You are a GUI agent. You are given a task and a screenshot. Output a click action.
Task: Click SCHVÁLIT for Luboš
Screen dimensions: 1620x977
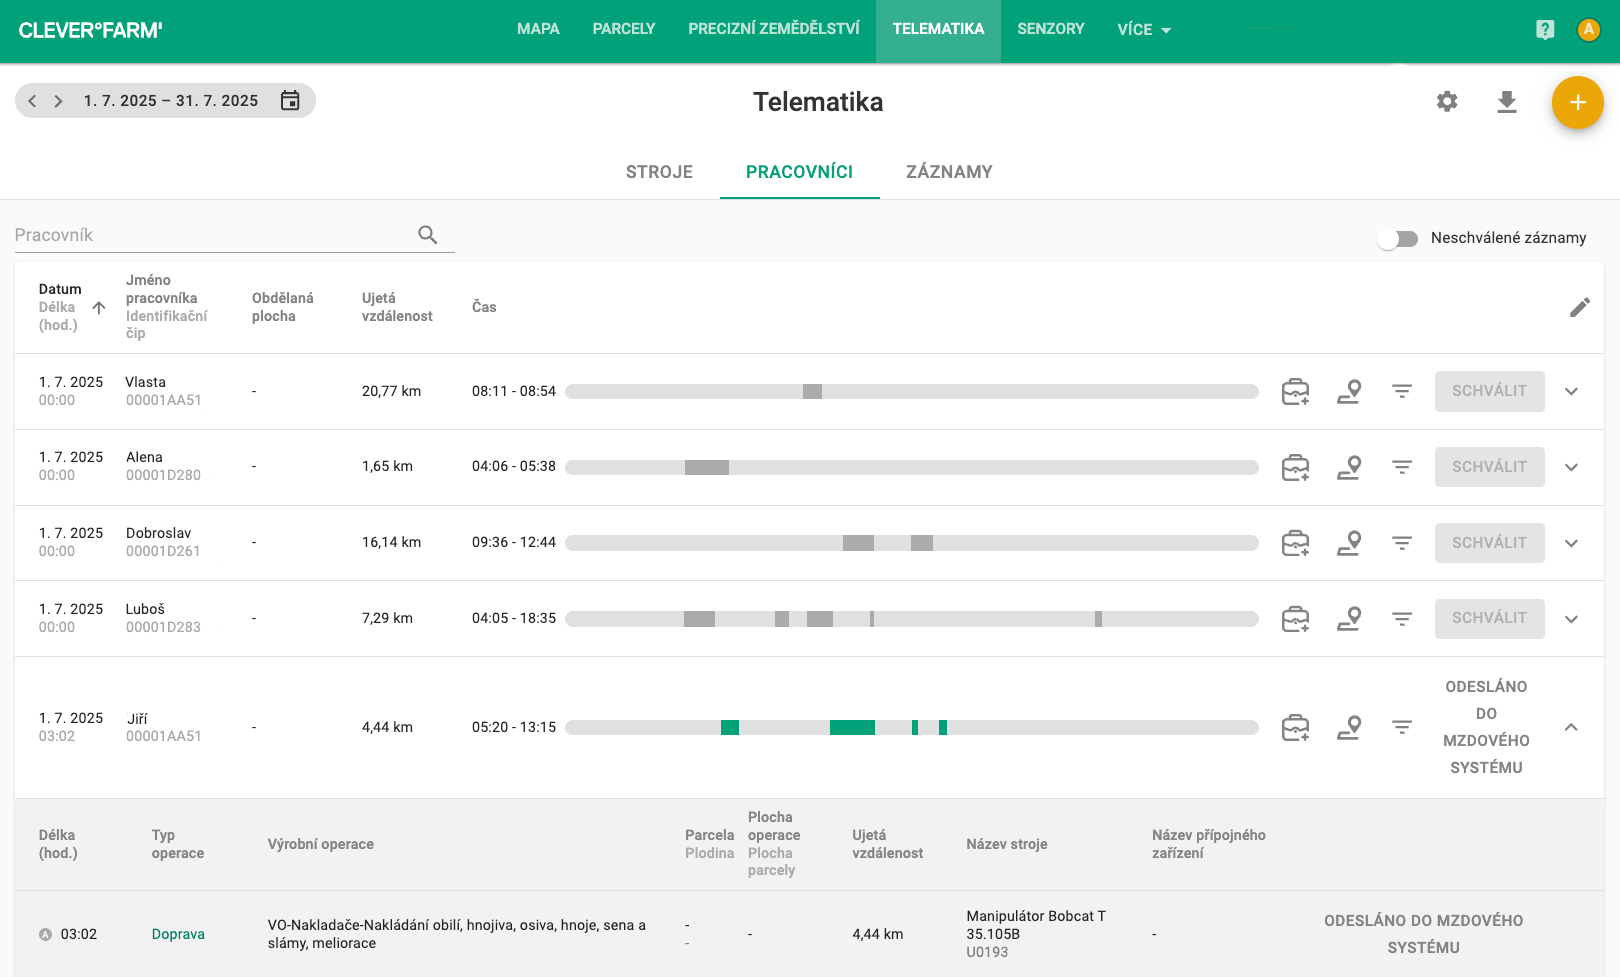pos(1489,619)
